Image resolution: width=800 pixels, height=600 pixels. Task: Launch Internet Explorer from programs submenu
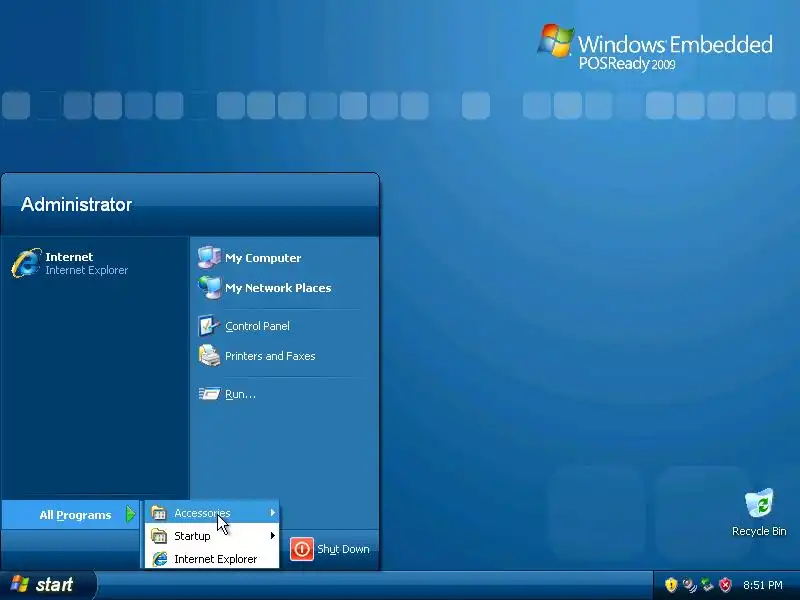tap(212, 559)
